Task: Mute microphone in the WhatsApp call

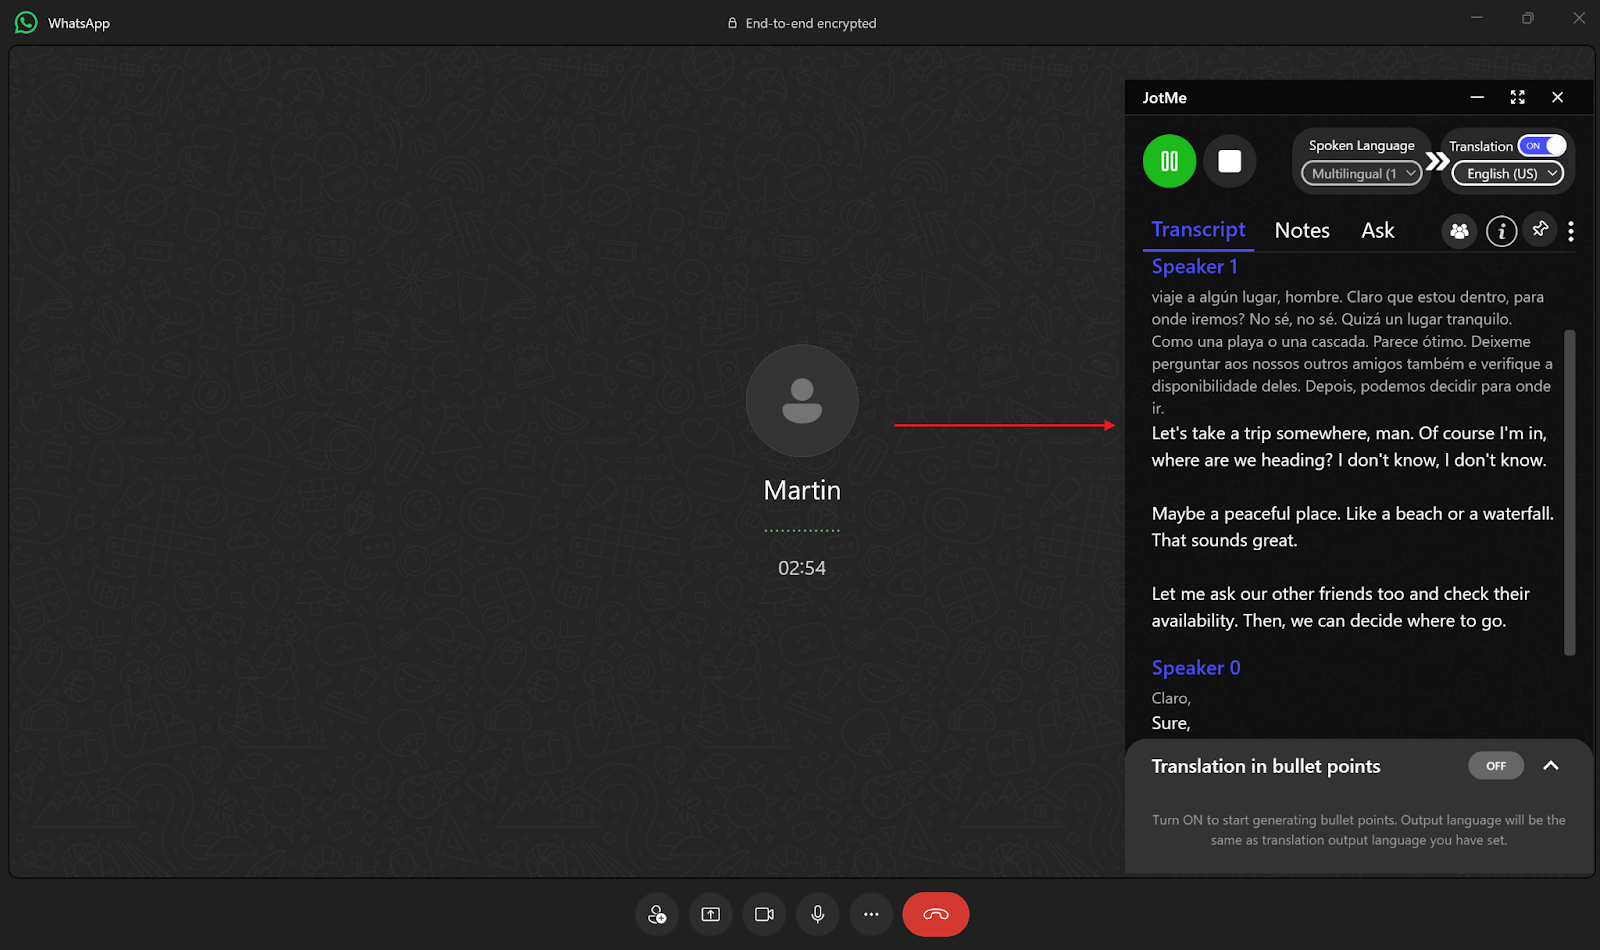Action: pos(818,914)
